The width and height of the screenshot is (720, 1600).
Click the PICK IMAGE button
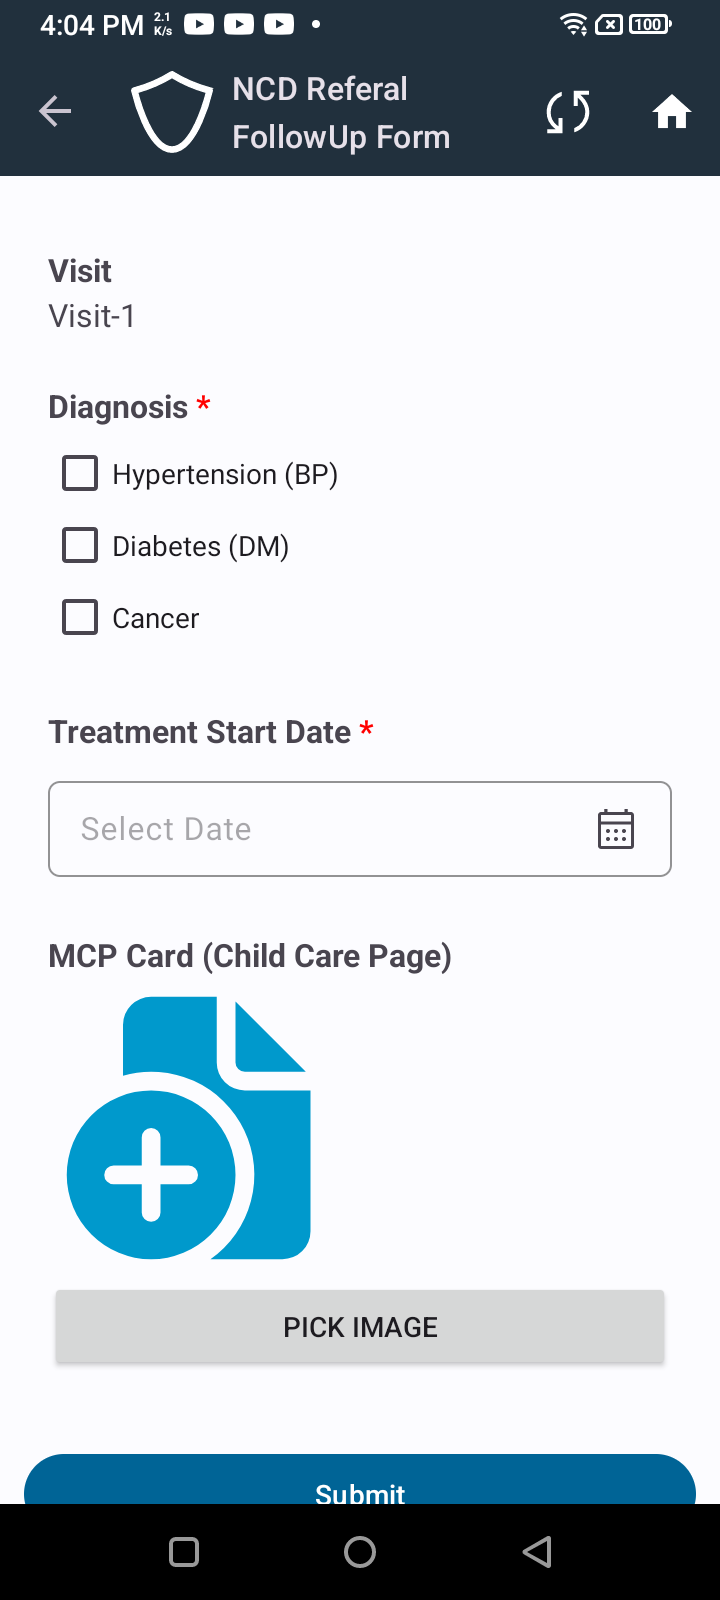click(x=360, y=1327)
